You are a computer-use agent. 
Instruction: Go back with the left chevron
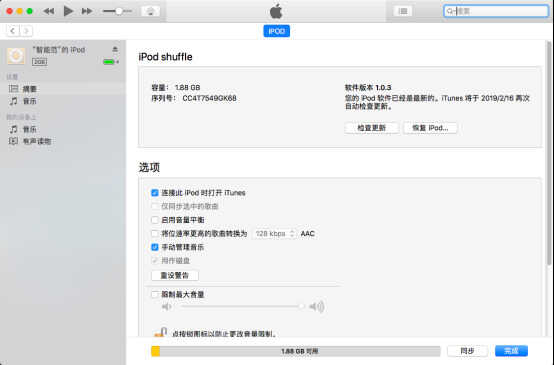tap(13, 31)
